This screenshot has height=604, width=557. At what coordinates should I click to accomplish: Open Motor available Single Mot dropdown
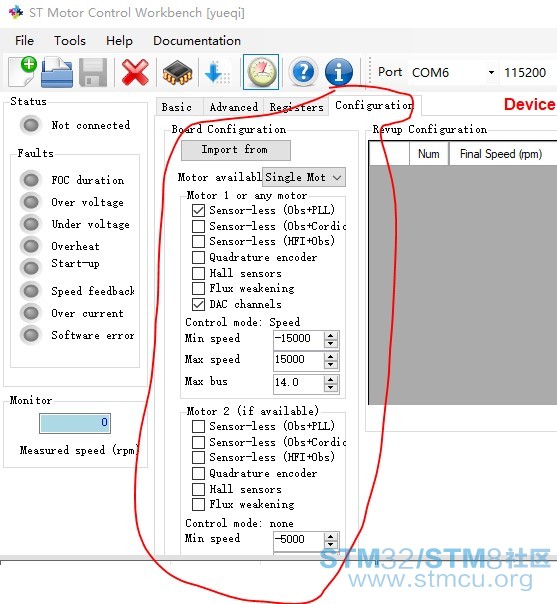tap(304, 177)
